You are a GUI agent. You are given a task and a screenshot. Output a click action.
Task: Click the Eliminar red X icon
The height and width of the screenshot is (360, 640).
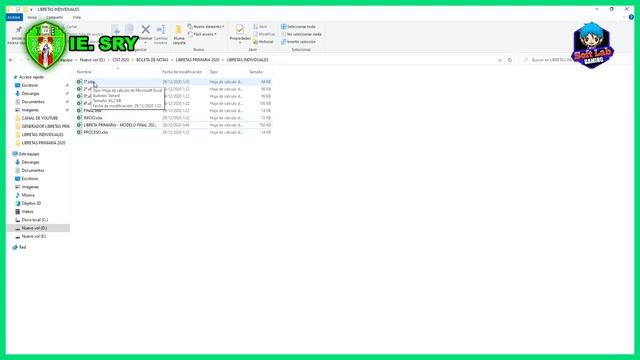point(145,29)
